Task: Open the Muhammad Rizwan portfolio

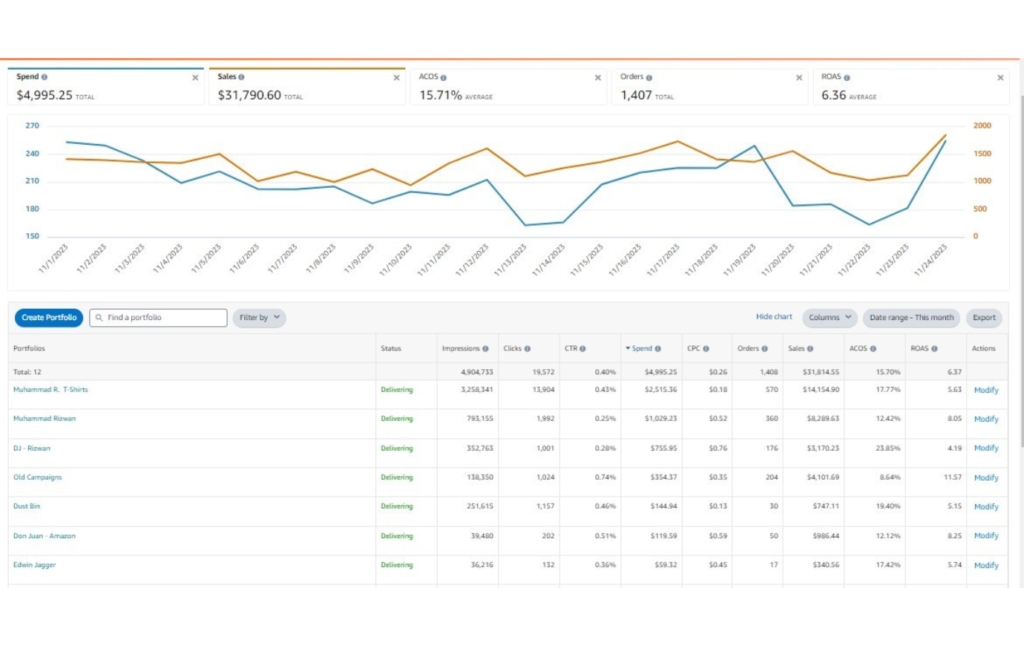Action: [44, 419]
